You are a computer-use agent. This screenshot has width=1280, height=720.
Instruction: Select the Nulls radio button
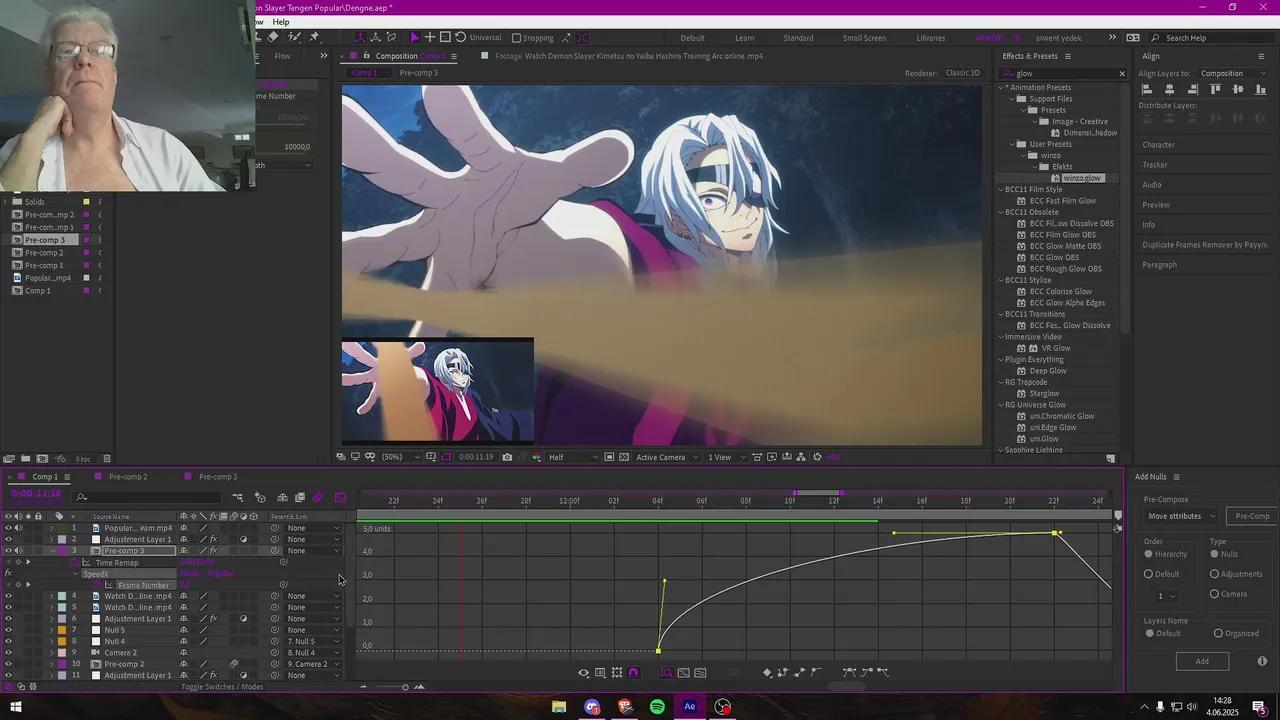point(1214,554)
